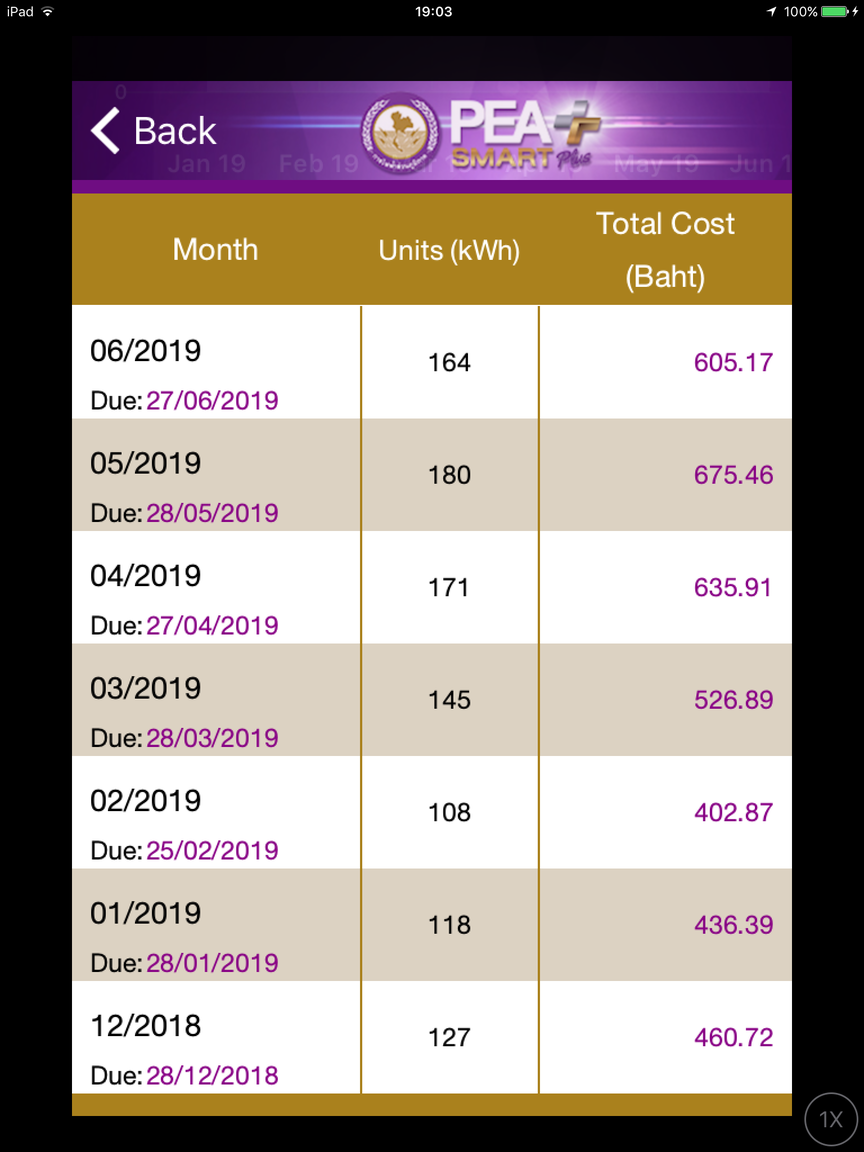The width and height of the screenshot is (864, 1152).
Task: Open due date 28/05/2019 link
Action: coord(212,513)
